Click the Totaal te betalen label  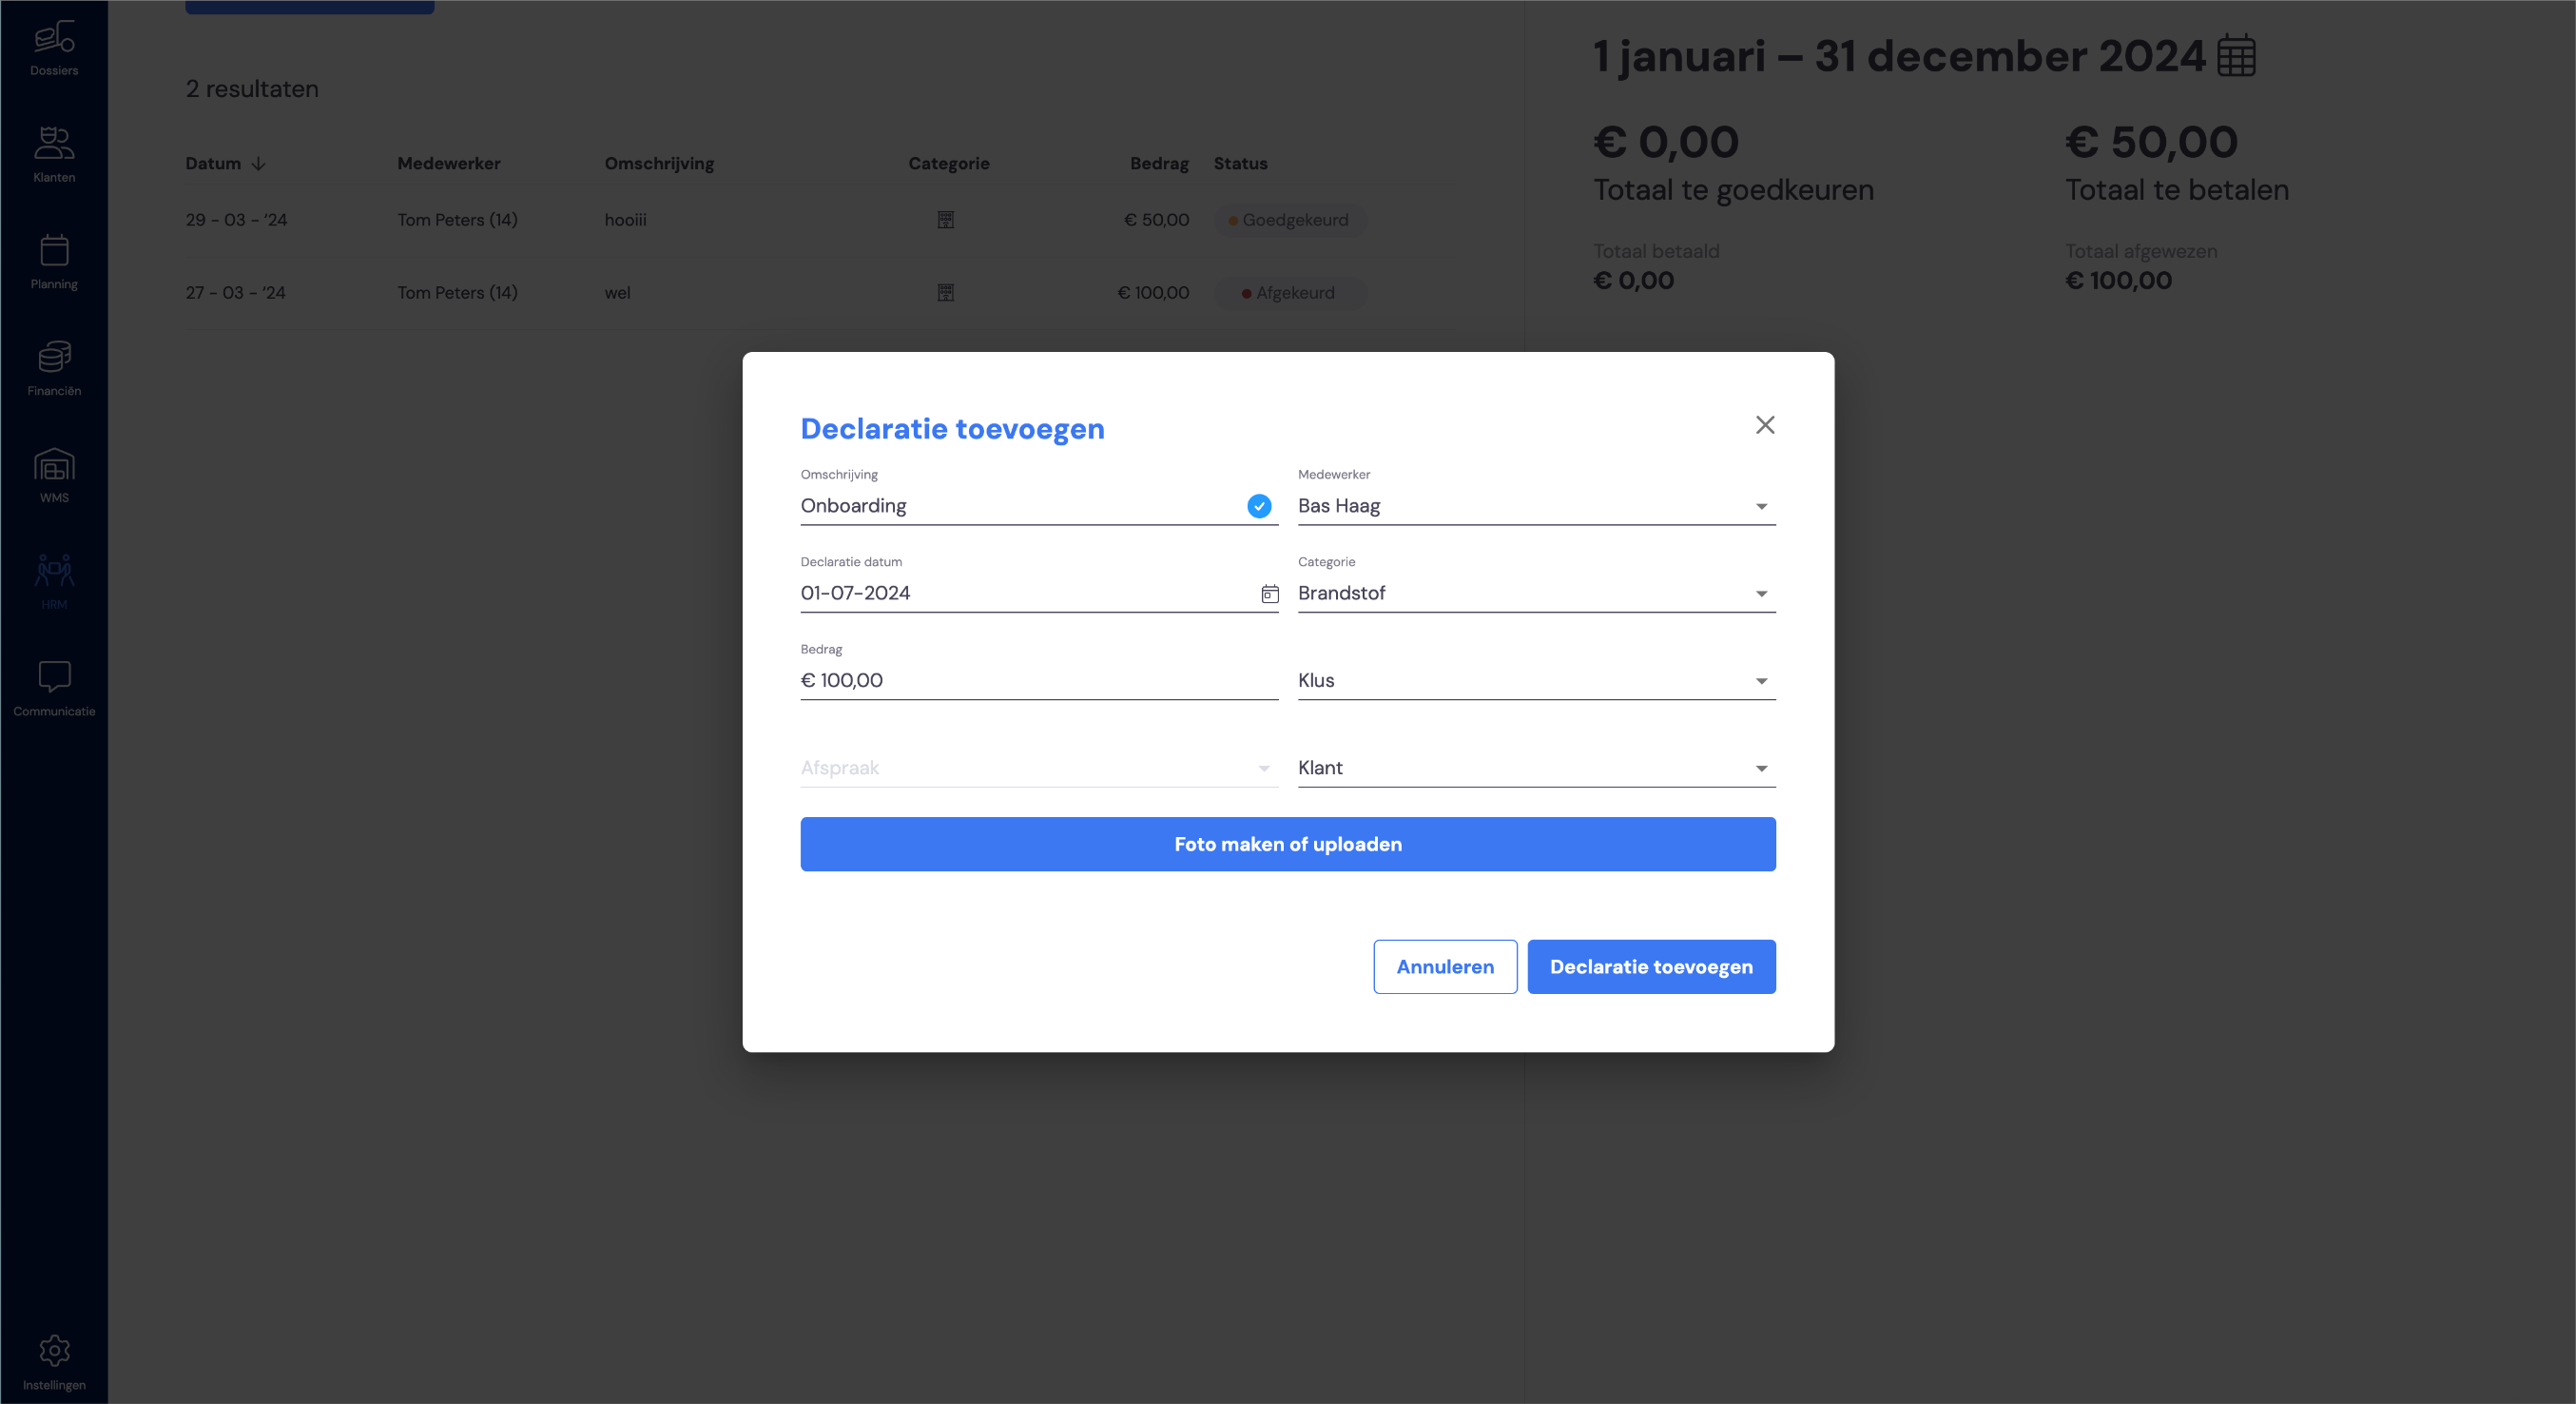2177,190
